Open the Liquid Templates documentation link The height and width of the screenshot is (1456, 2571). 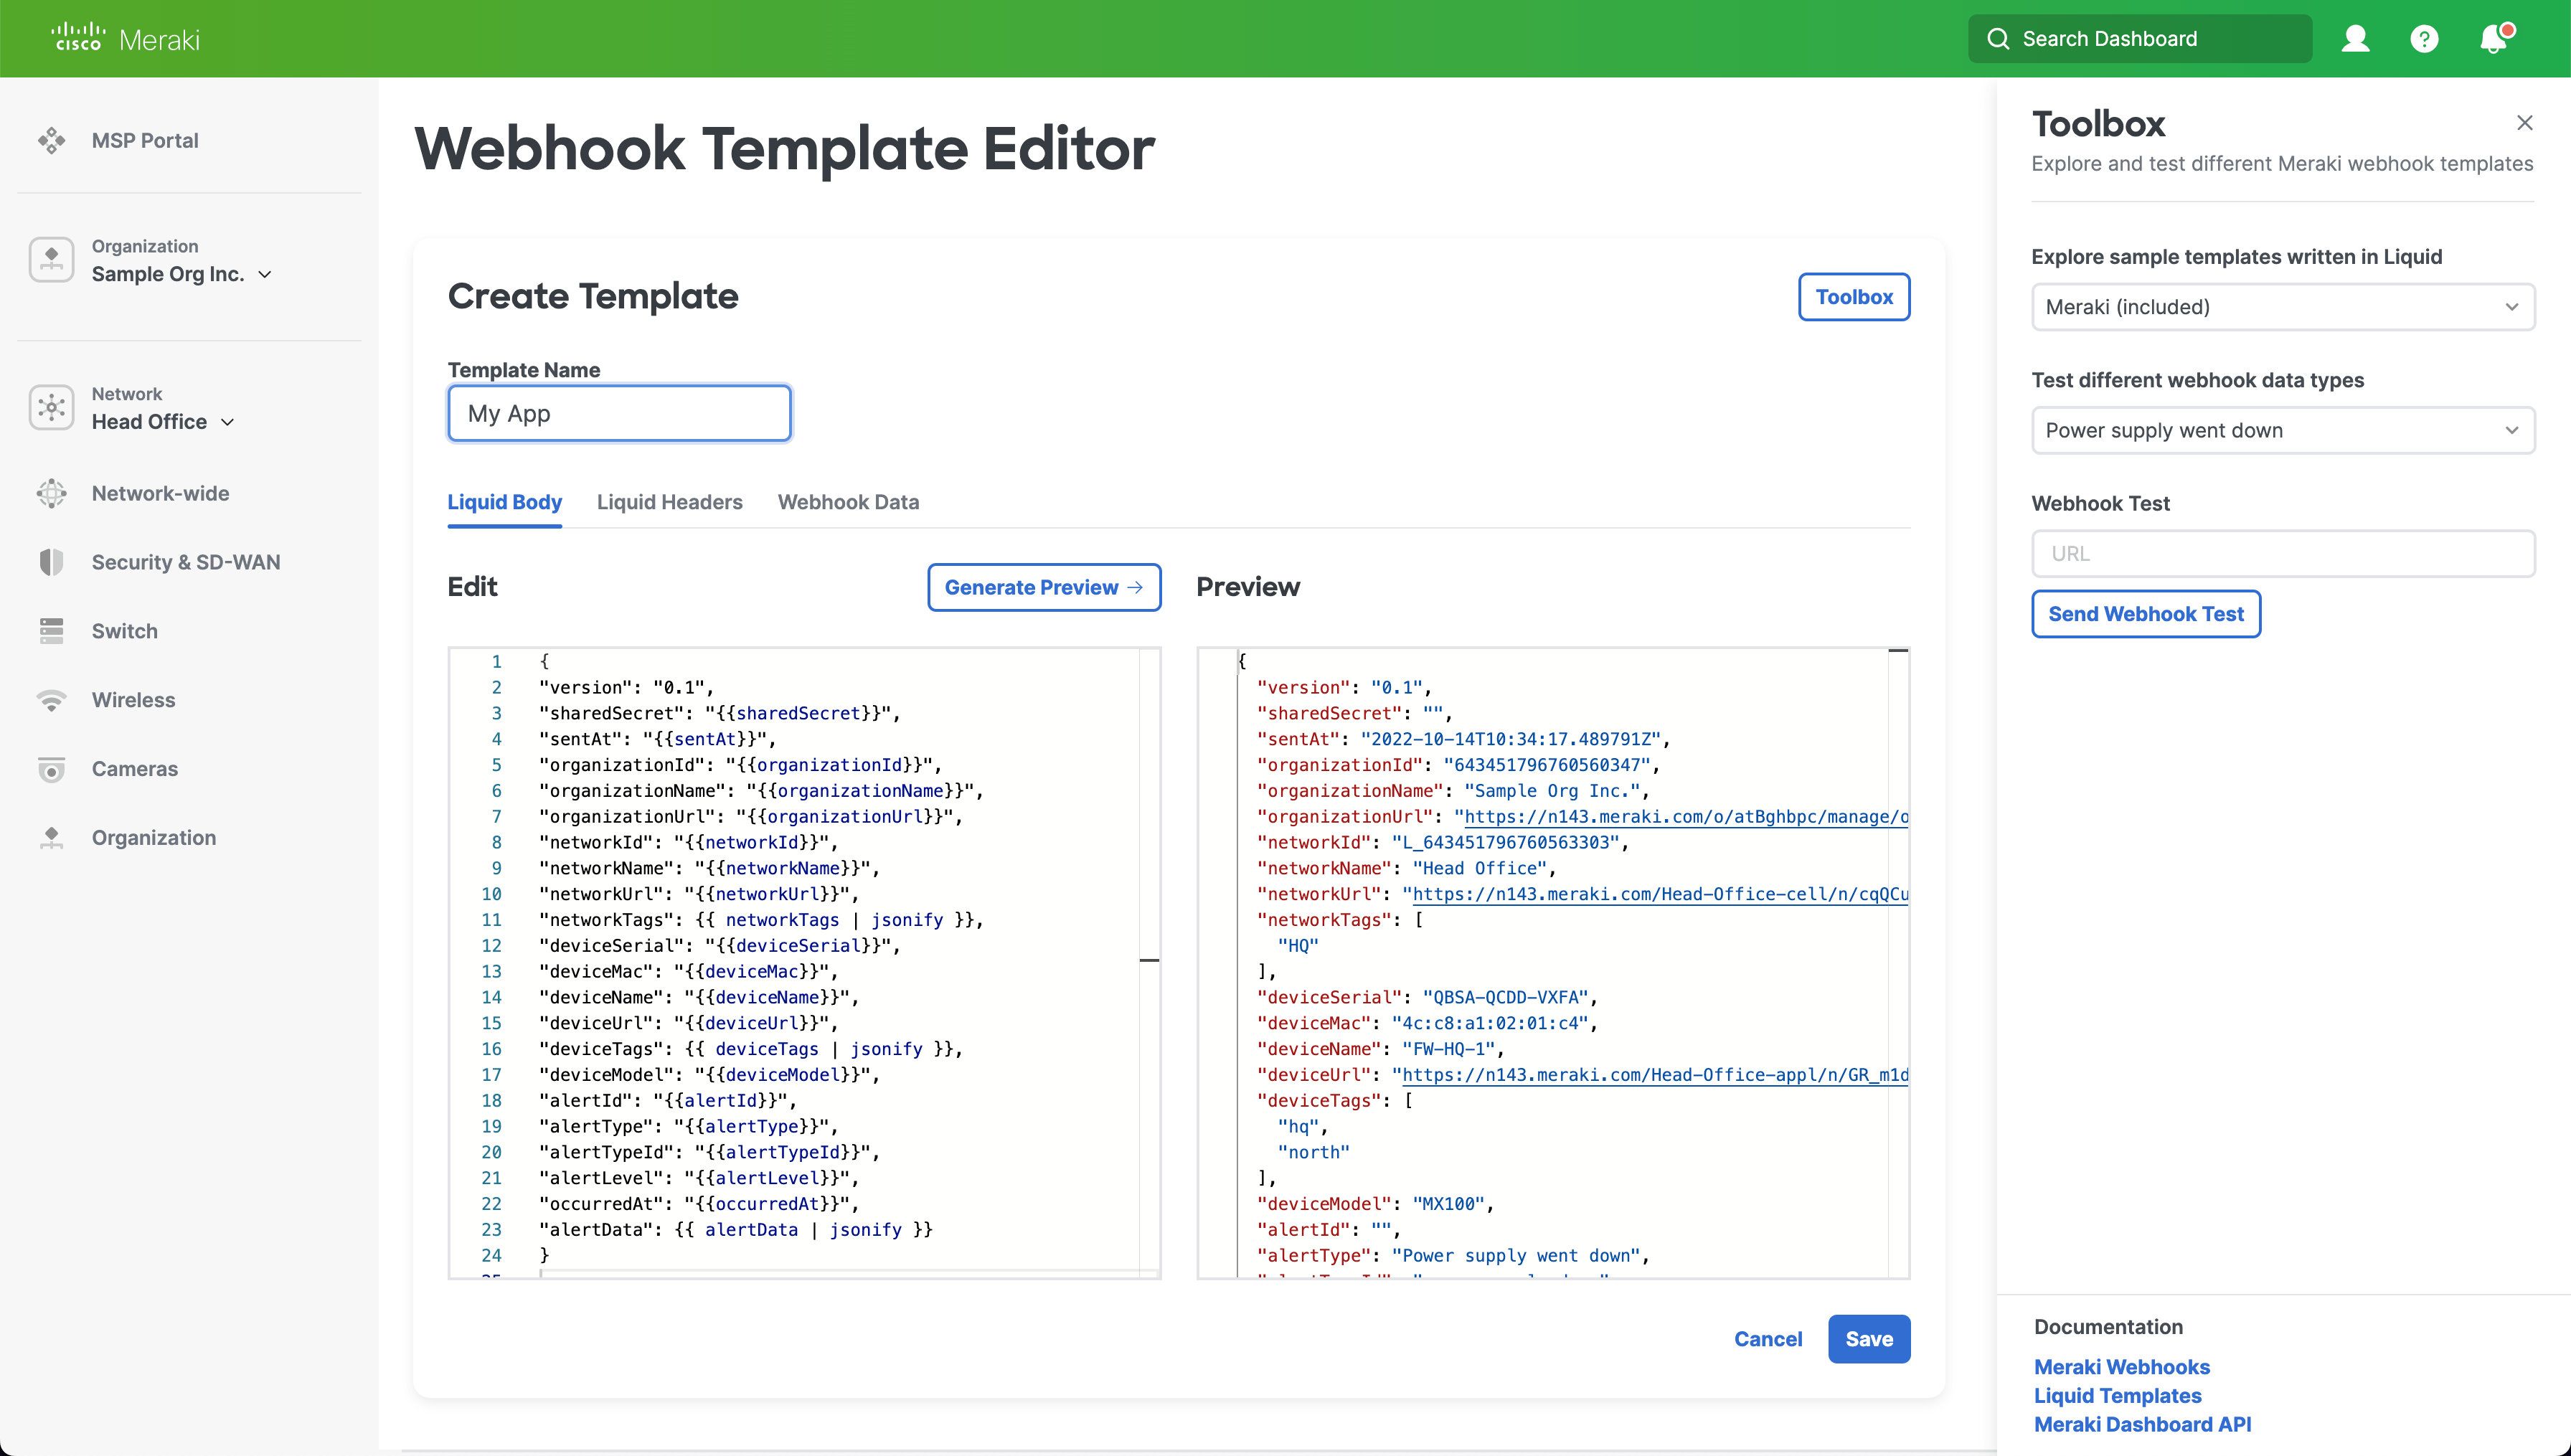click(2117, 1395)
